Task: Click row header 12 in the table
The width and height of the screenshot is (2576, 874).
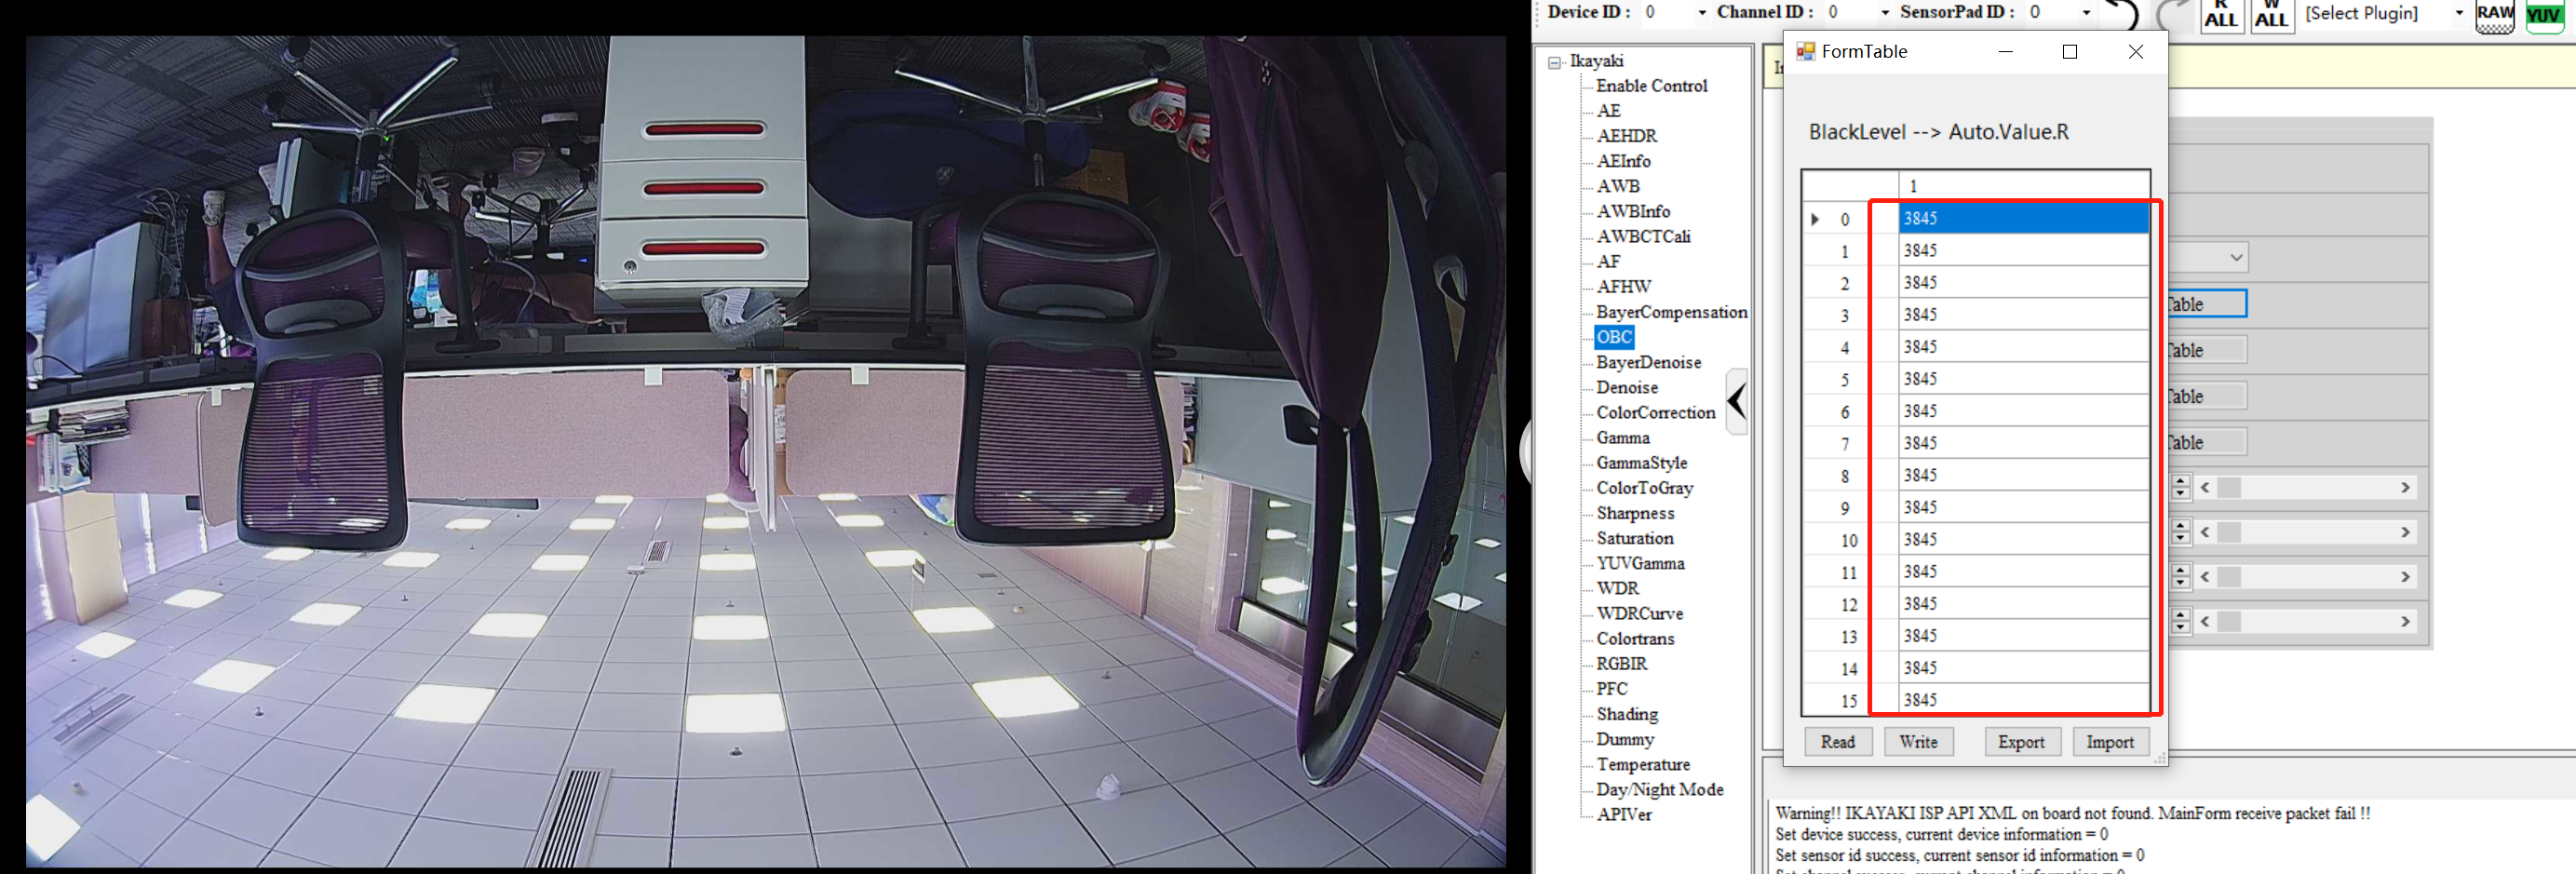Action: pyautogui.click(x=1850, y=604)
